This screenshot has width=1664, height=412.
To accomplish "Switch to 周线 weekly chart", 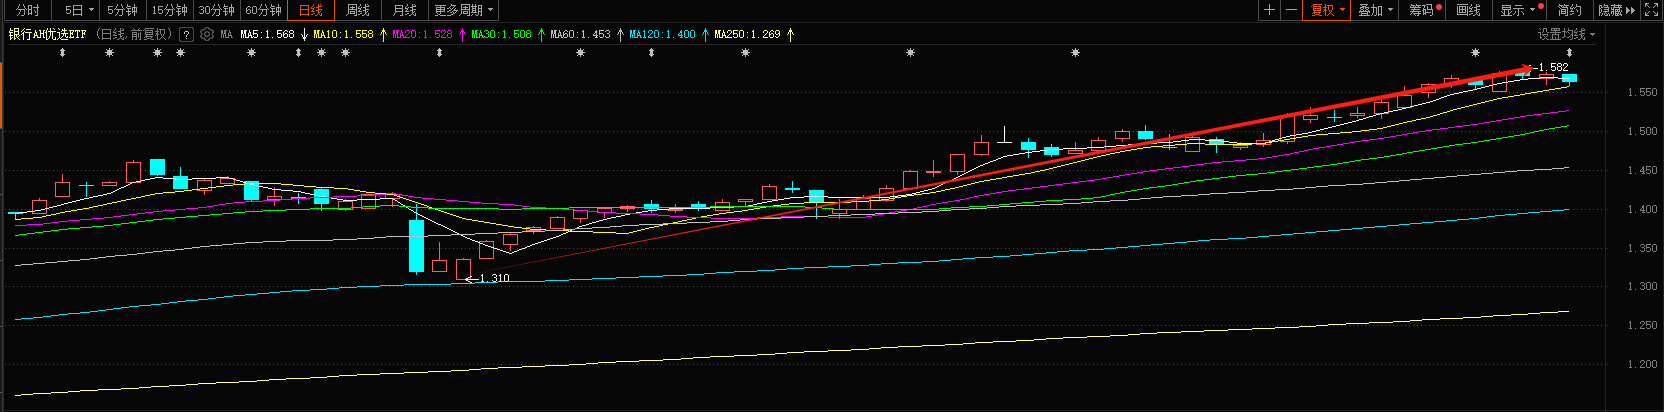I will click(358, 10).
